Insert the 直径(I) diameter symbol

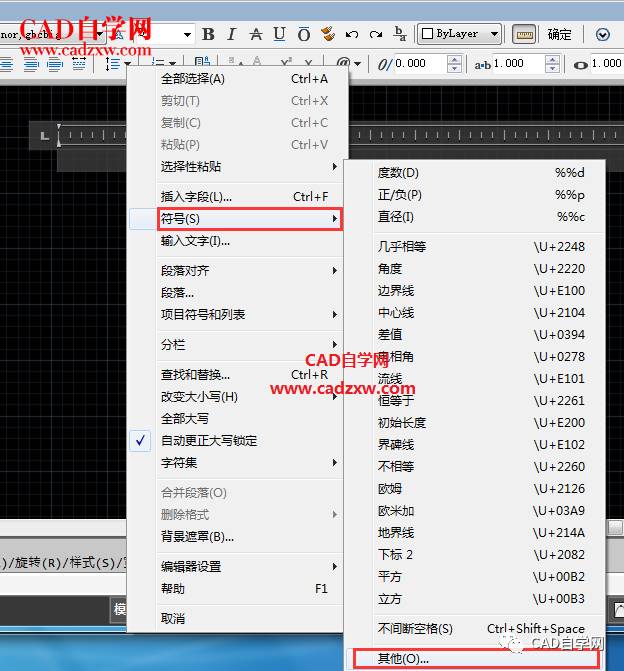click(x=395, y=217)
